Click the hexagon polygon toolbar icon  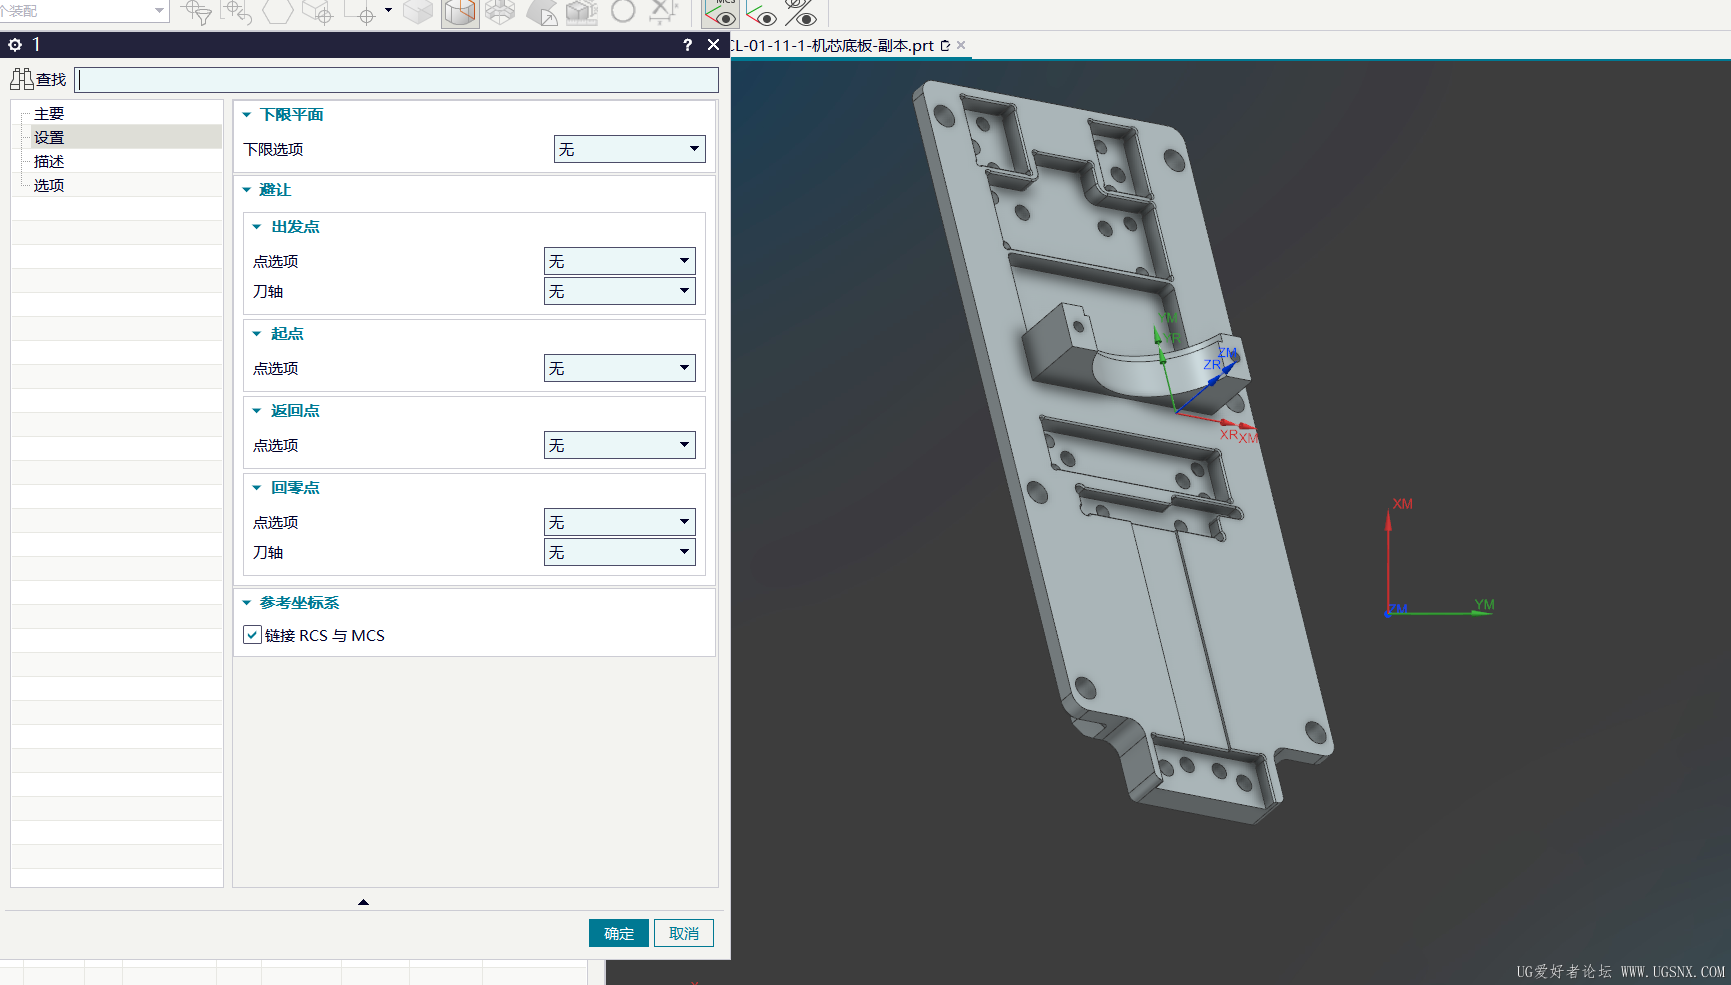click(x=277, y=12)
